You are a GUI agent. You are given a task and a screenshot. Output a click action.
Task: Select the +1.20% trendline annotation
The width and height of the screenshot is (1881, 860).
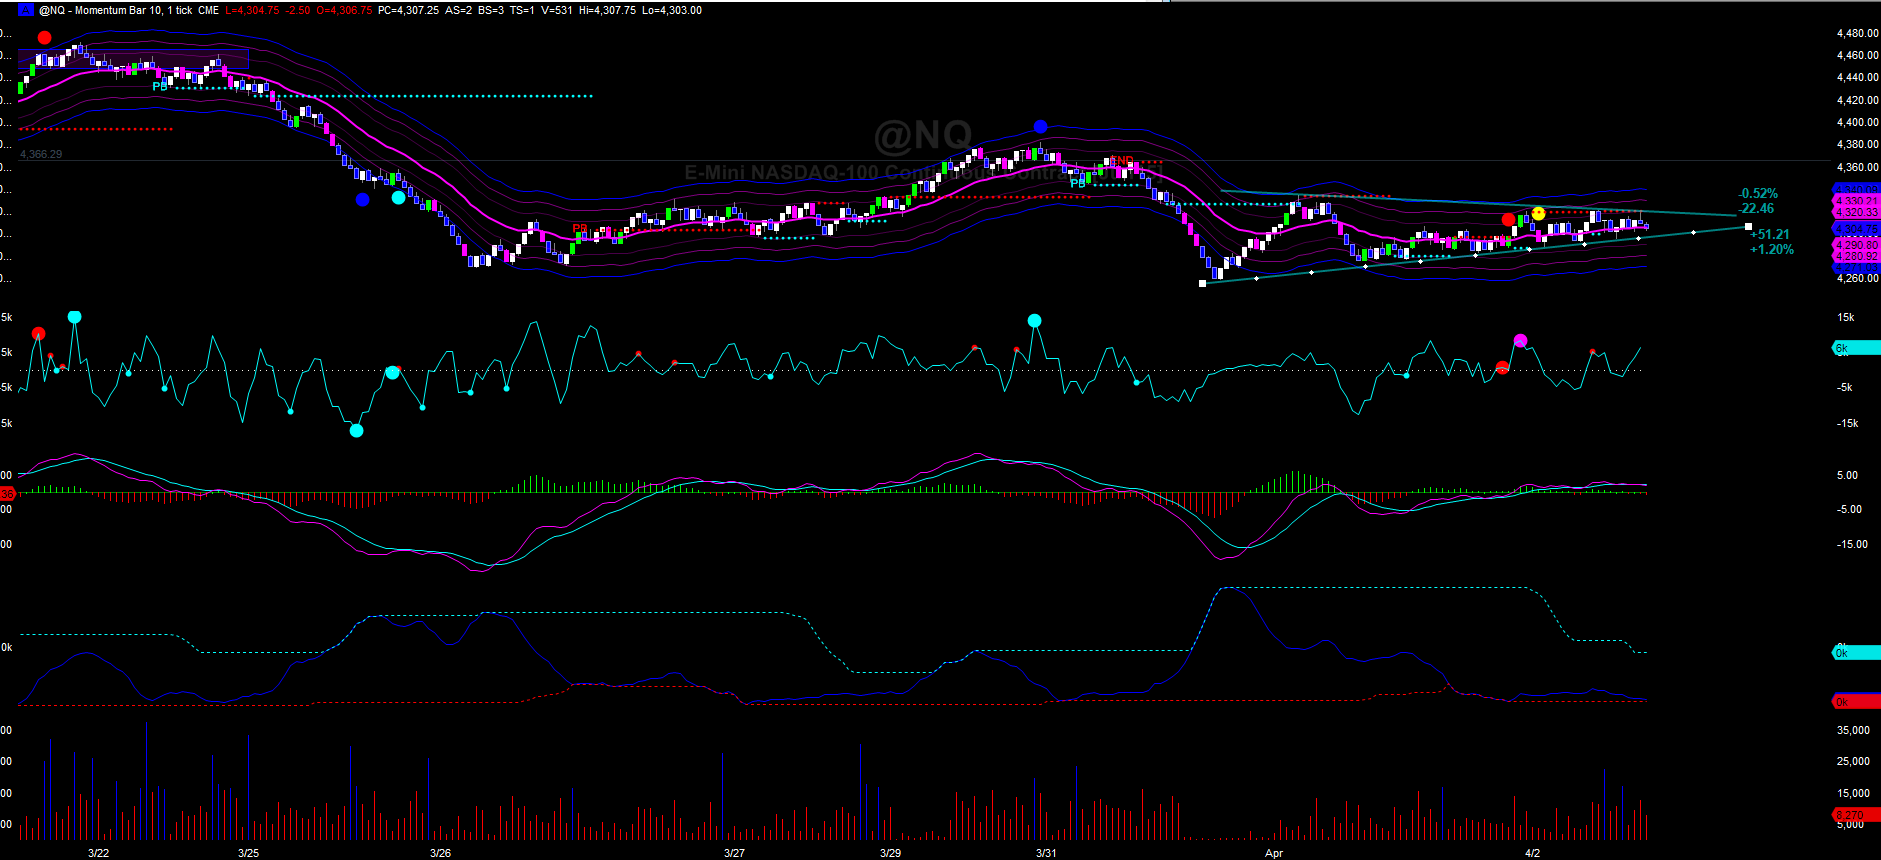pyautogui.click(x=1771, y=250)
